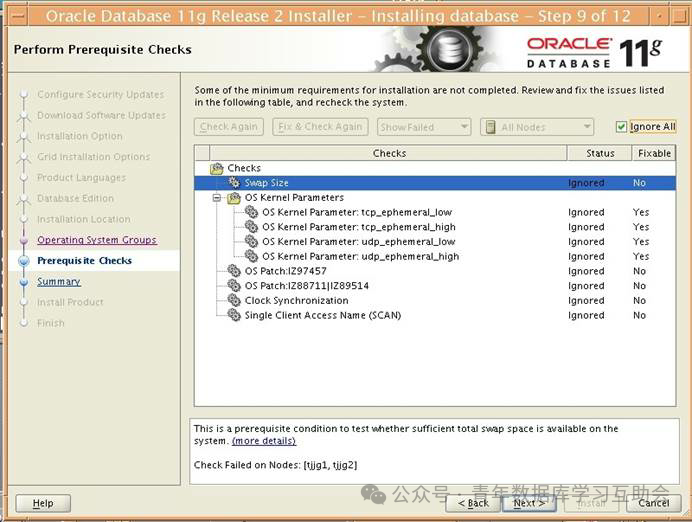Click the Help button
This screenshot has height=522, width=692.
[43, 503]
